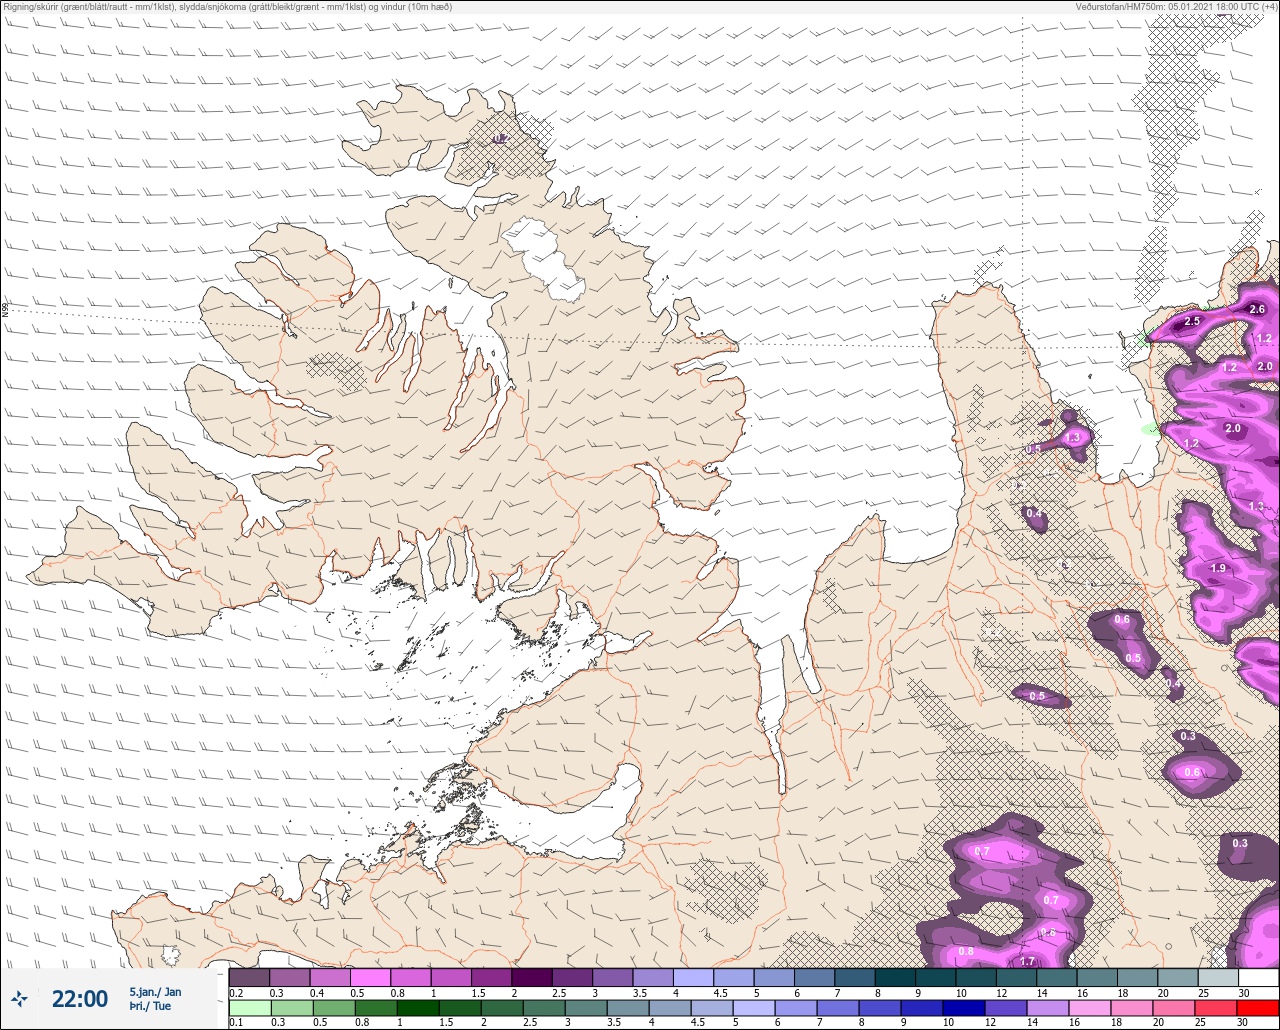Click the 2.6 snowfall value on the map

[1258, 310]
